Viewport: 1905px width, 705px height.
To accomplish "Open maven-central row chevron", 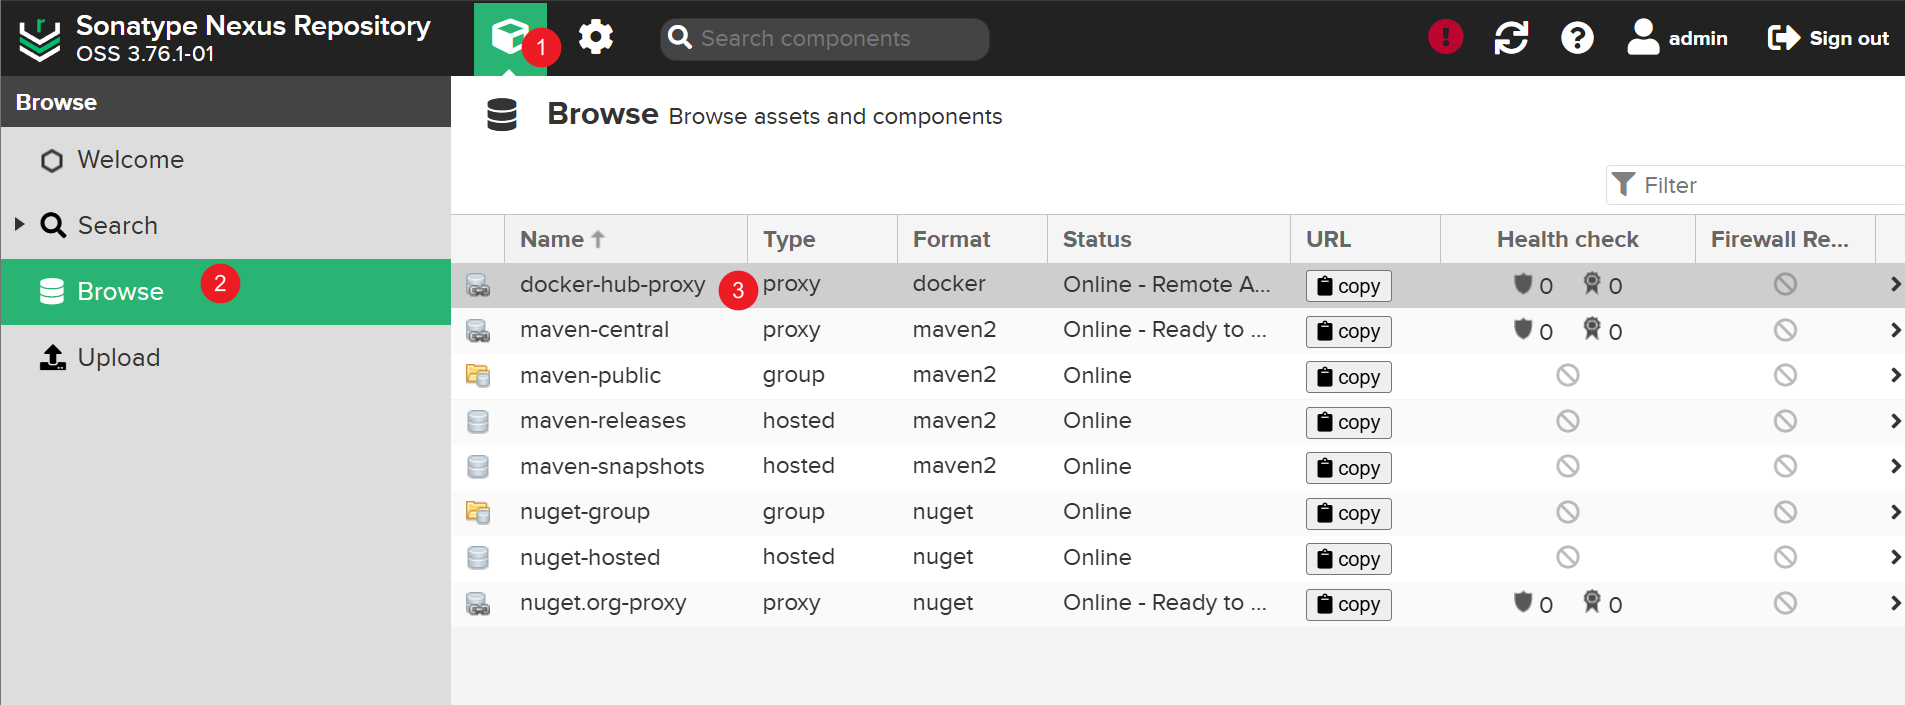I will (1895, 330).
